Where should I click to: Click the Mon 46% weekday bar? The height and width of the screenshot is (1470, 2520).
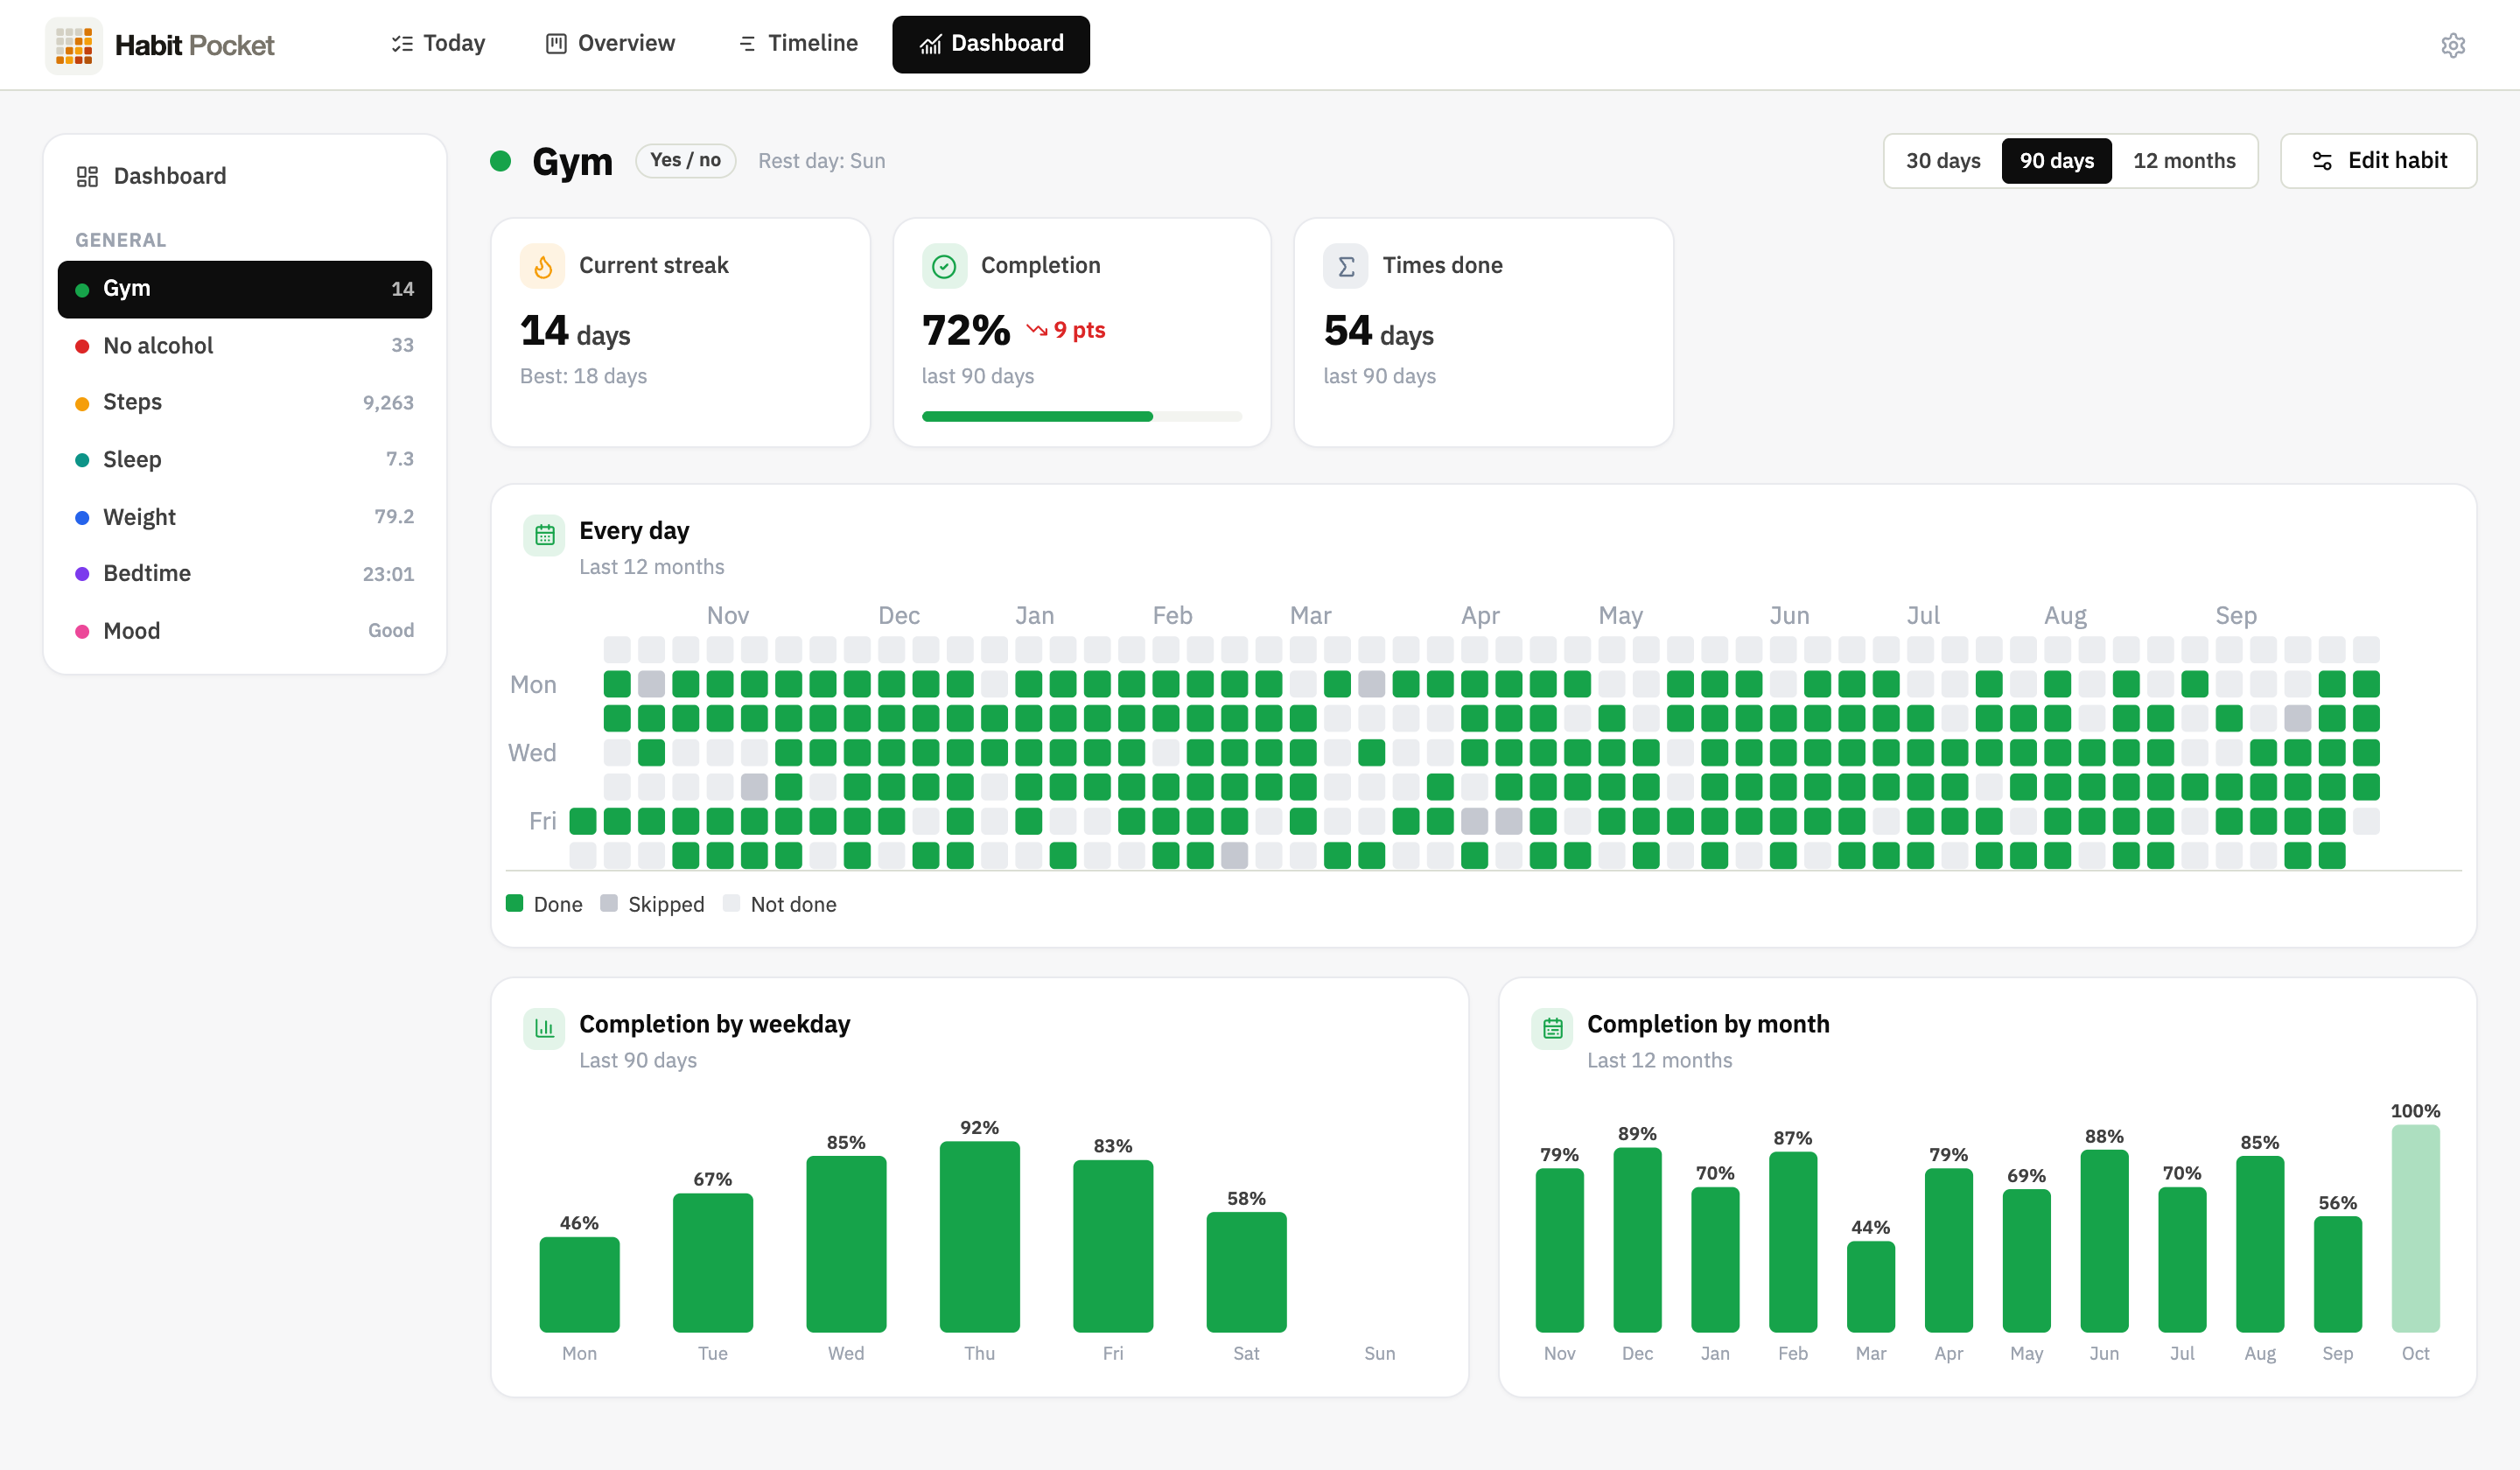pos(579,1285)
